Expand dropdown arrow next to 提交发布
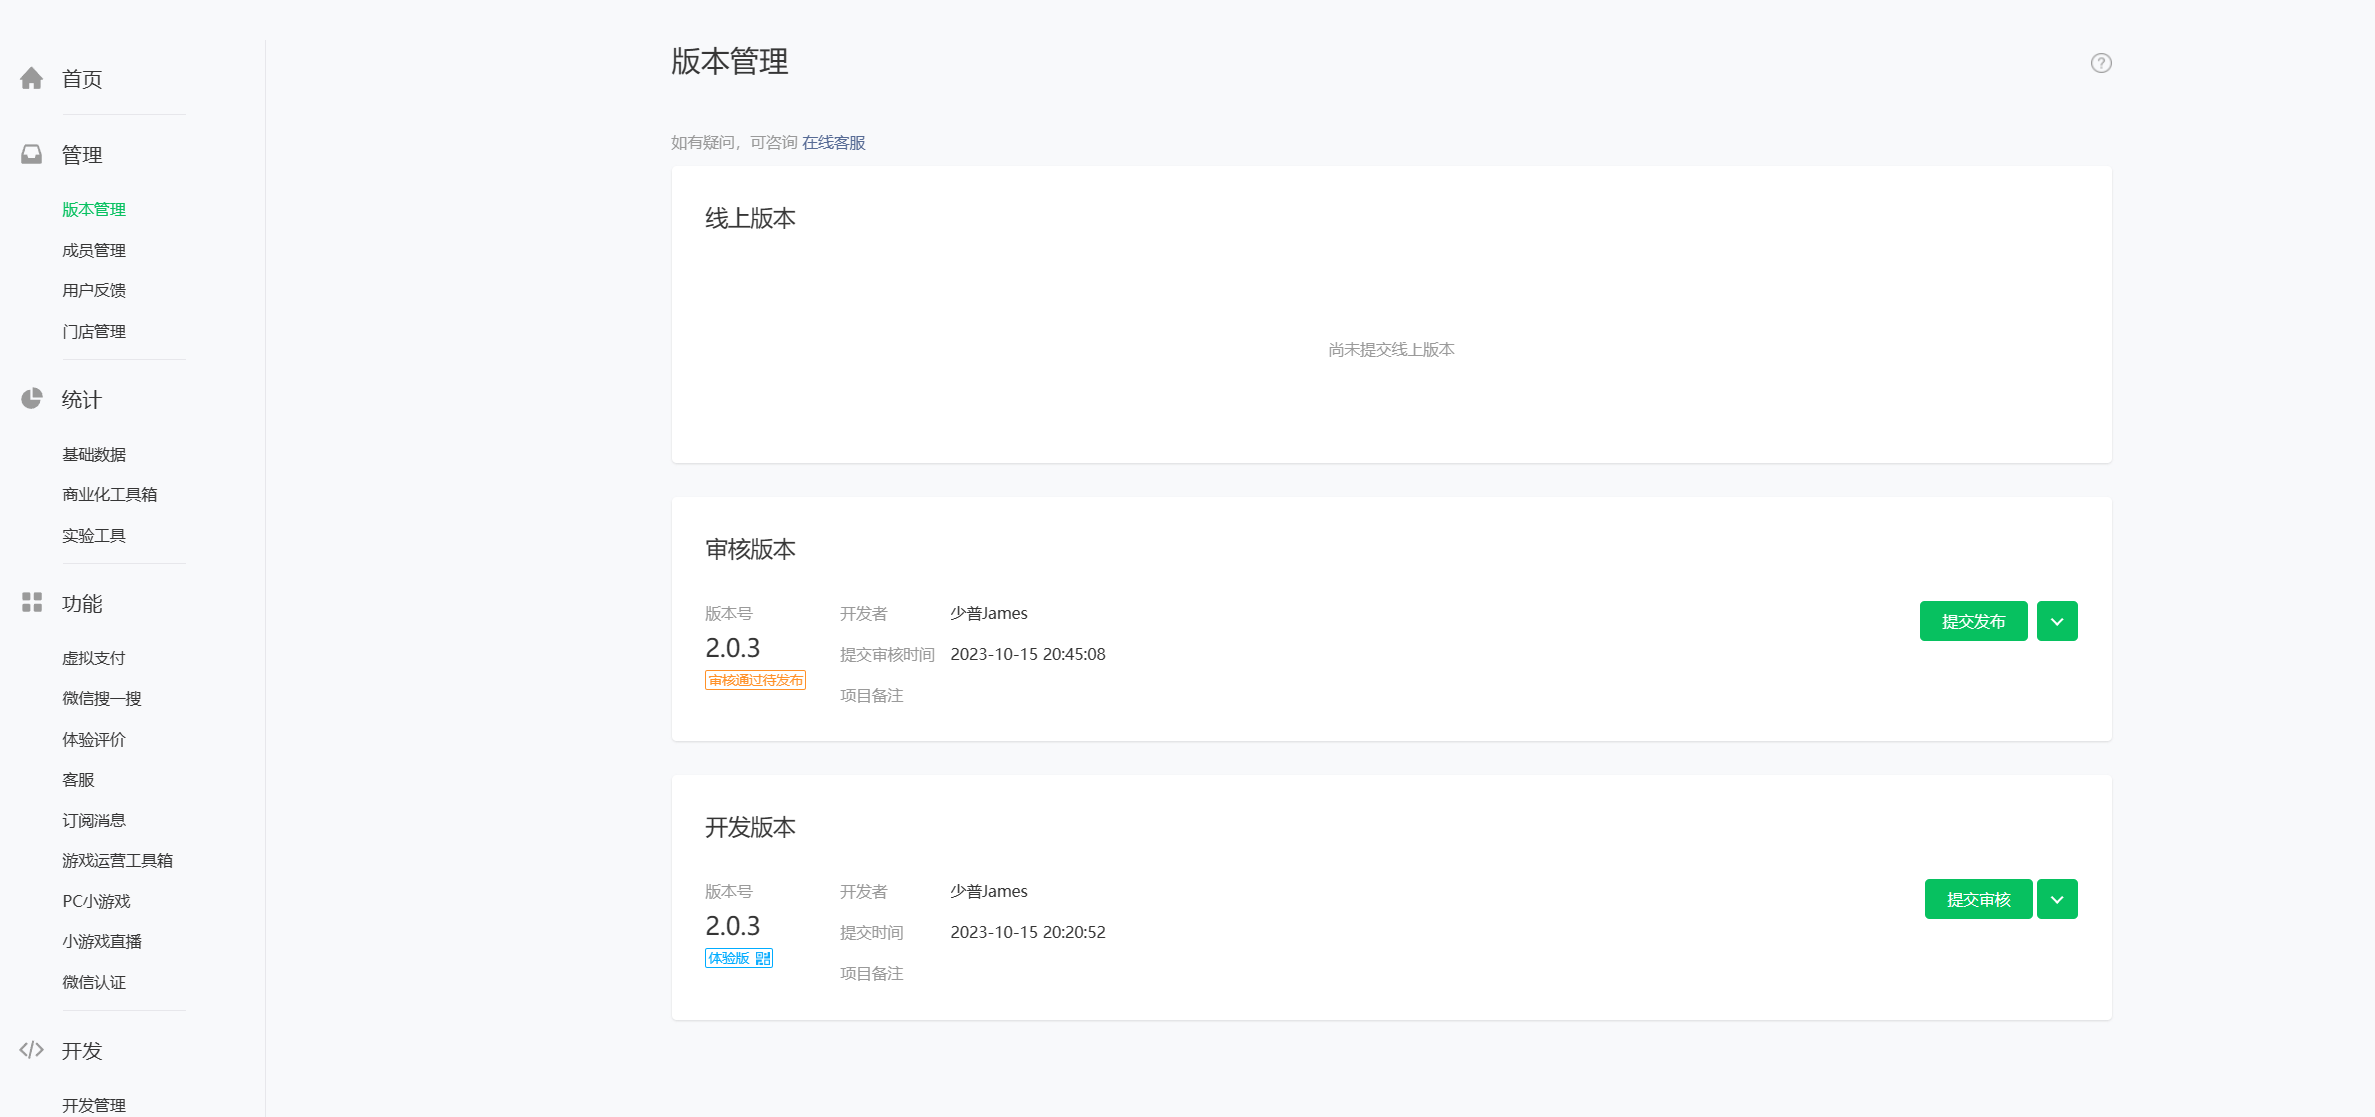Screen dimensions: 2375x1117 2057,621
